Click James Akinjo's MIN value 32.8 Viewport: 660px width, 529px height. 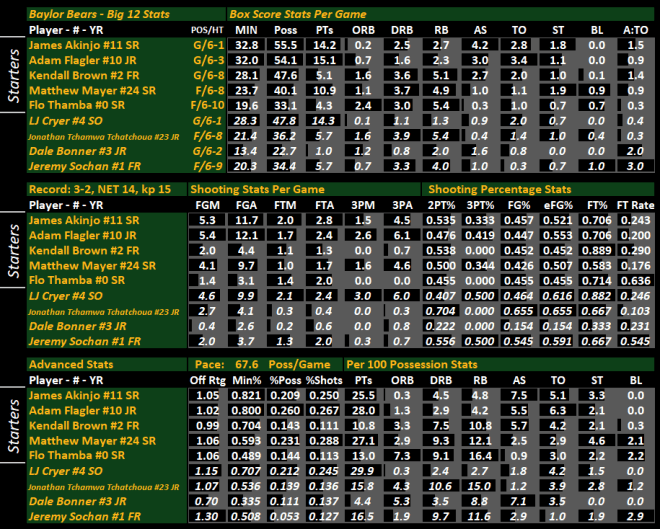(247, 45)
